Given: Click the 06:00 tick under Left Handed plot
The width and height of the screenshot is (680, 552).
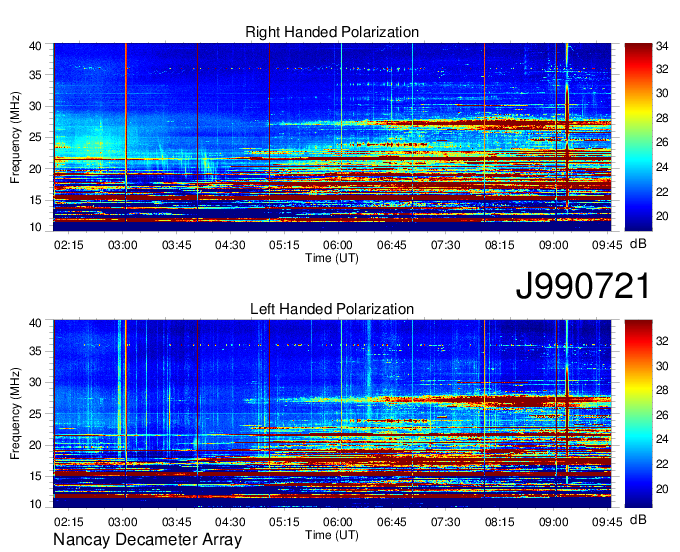Looking at the screenshot, I should tap(338, 522).
